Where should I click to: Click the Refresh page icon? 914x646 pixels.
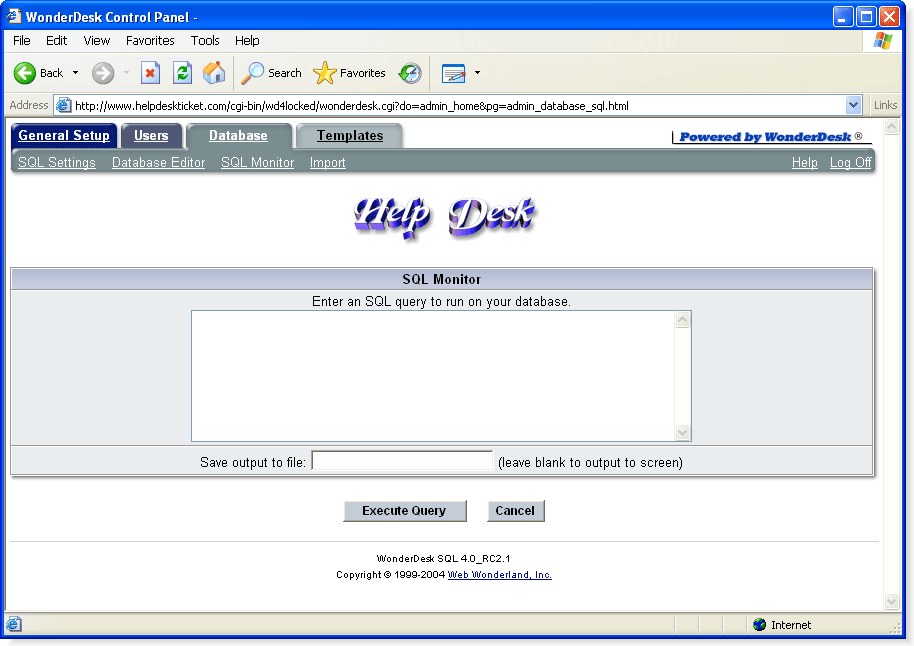[x=182, y=73]
